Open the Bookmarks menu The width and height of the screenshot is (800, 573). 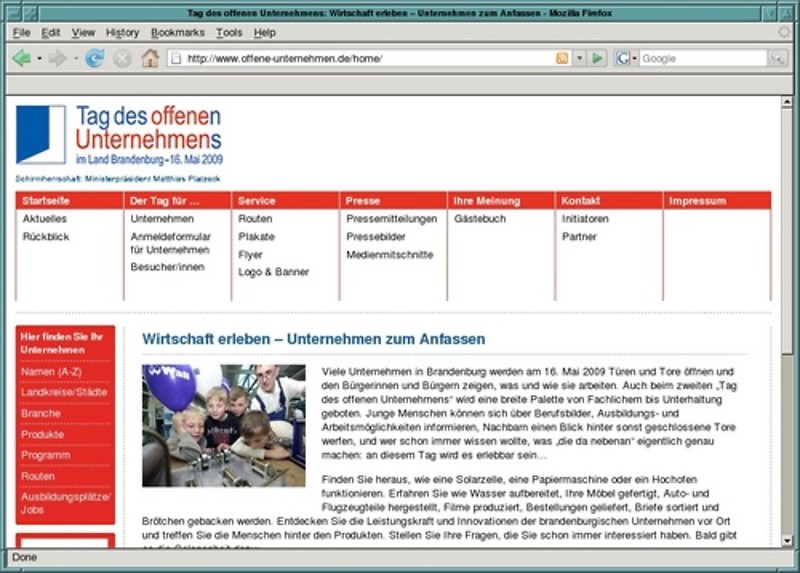tap(178, 33)
